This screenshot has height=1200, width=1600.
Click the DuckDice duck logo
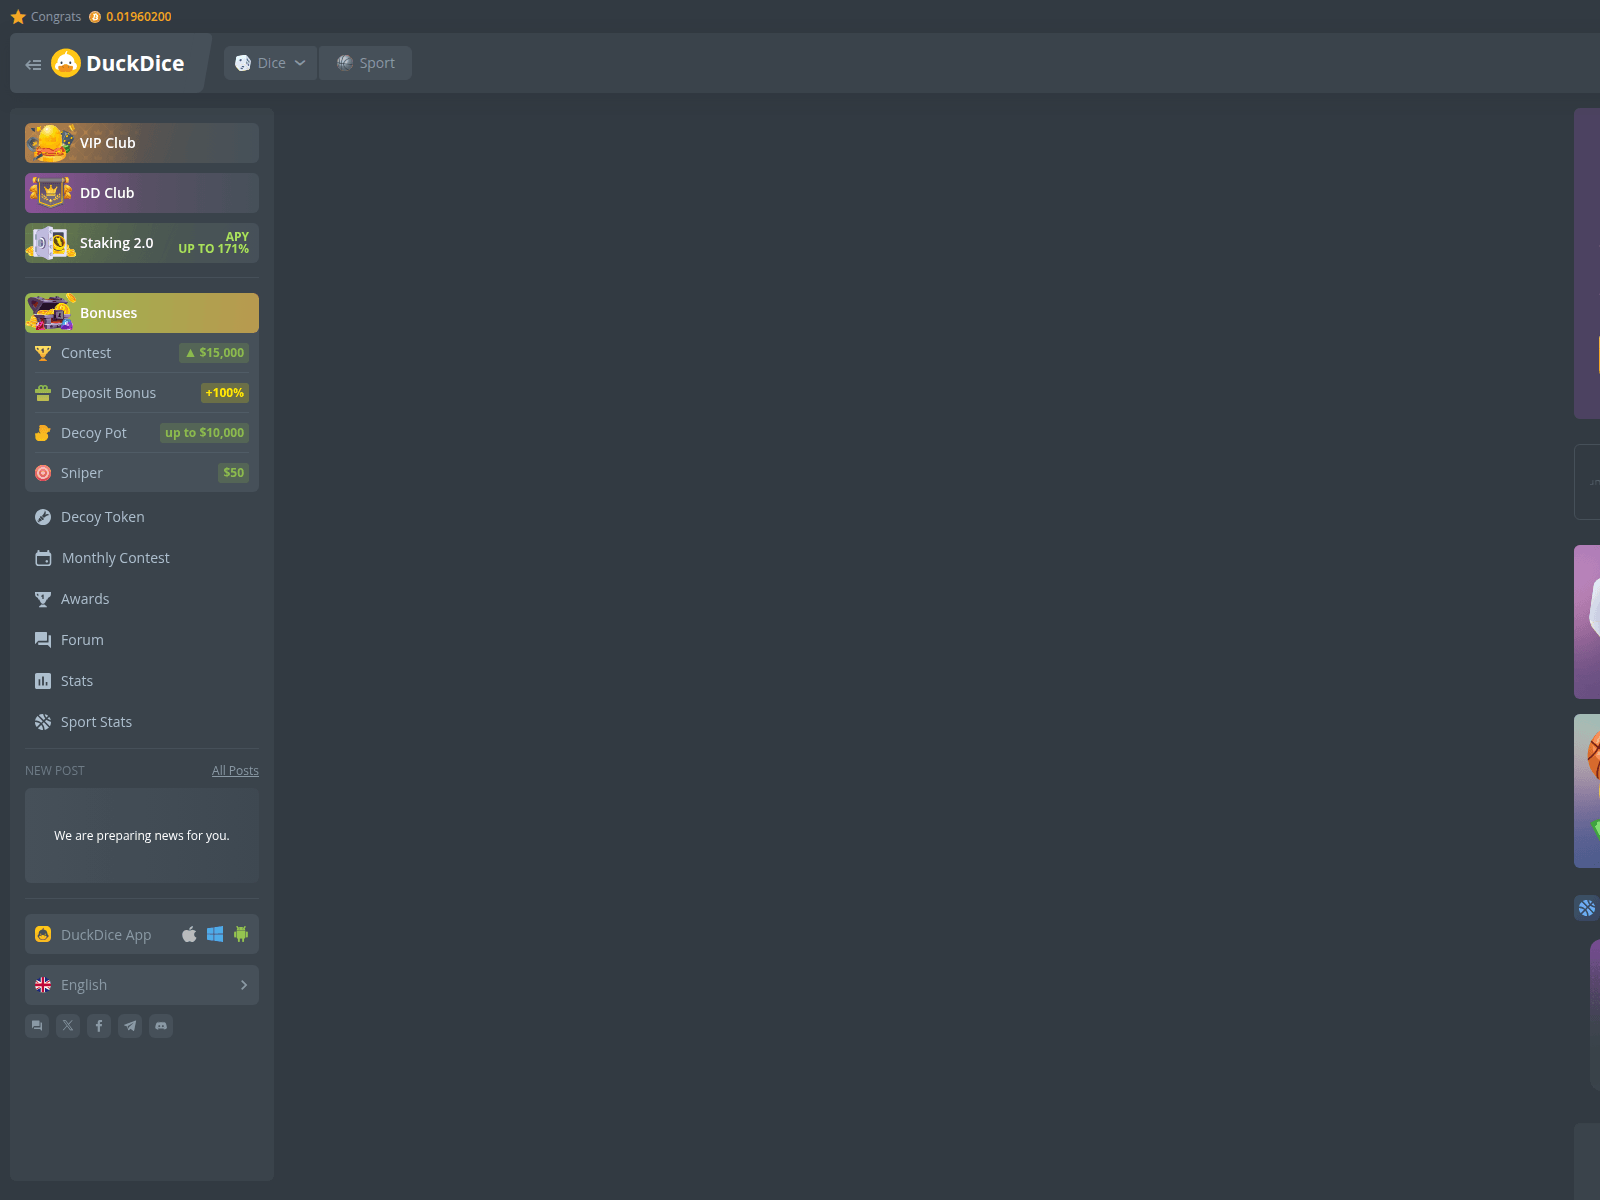[66, 63]
